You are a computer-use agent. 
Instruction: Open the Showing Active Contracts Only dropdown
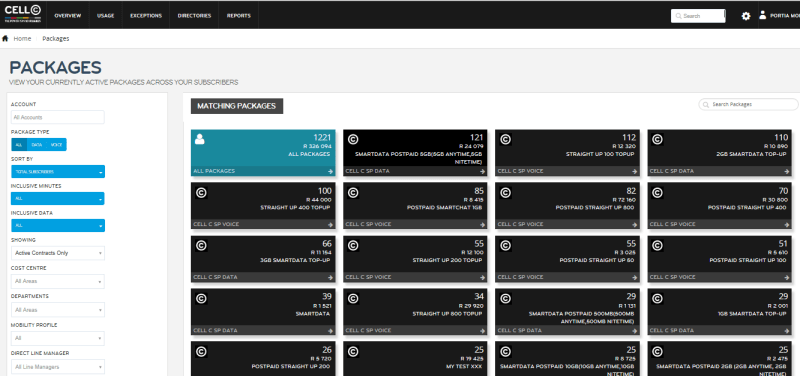[58, 253]
